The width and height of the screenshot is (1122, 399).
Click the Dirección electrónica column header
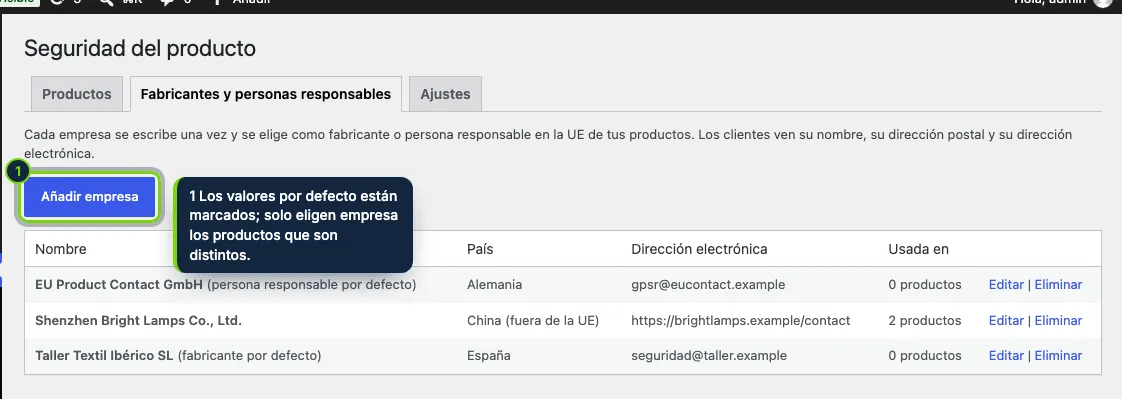(x=699, y=249)
